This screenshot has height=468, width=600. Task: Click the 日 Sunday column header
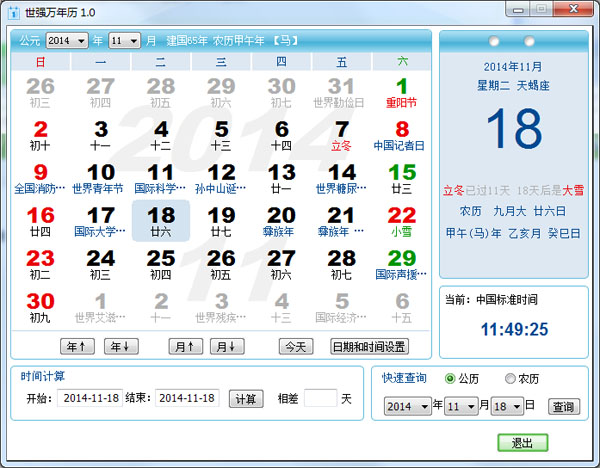point(41,62)
